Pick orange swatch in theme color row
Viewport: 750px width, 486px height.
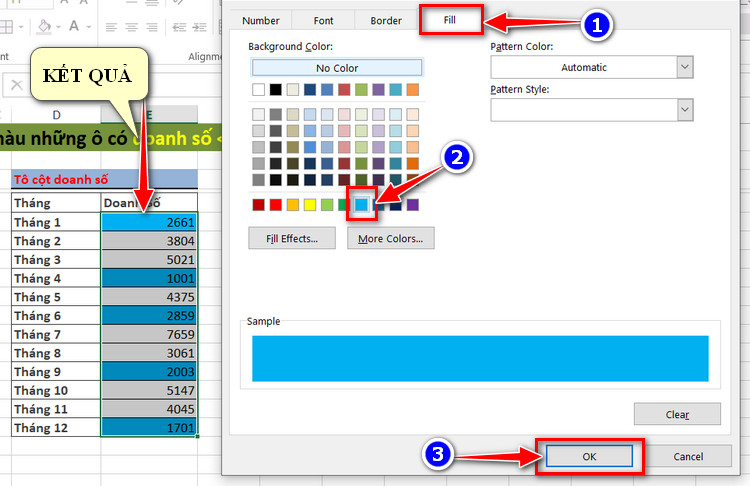pyautogui.click(x=413, y=89)
